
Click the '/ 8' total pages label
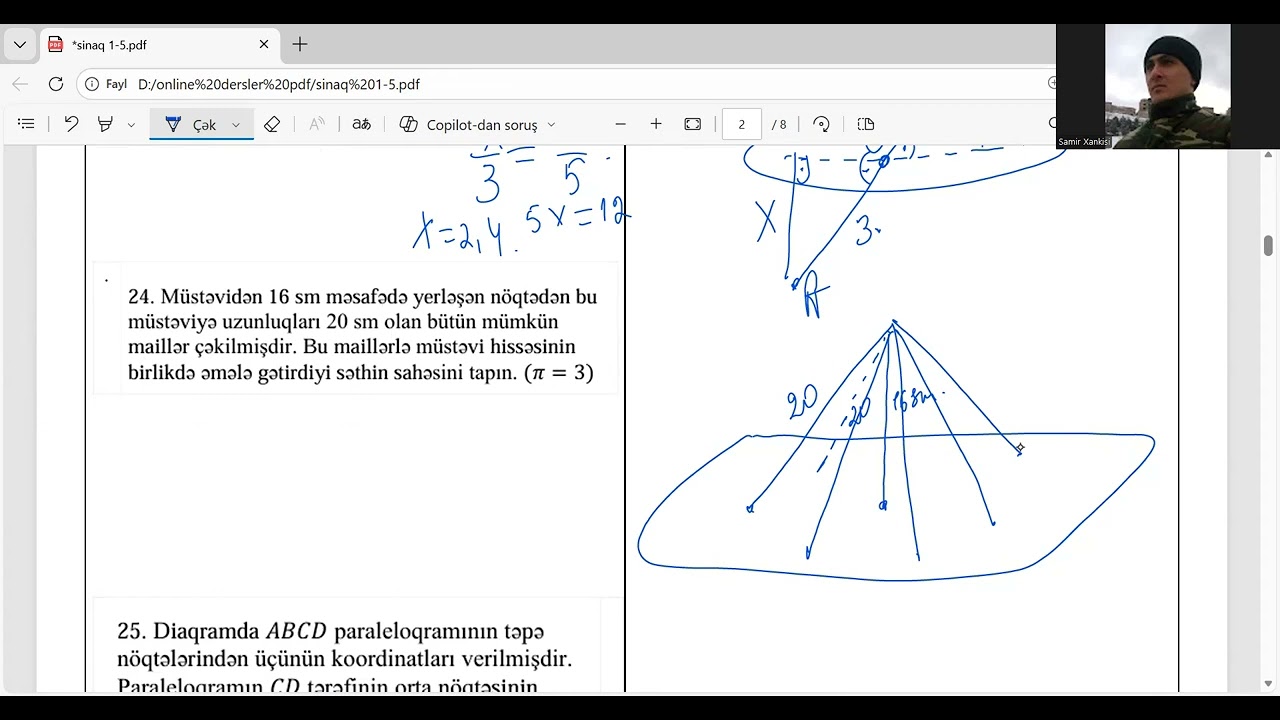[x=779, y=124]
